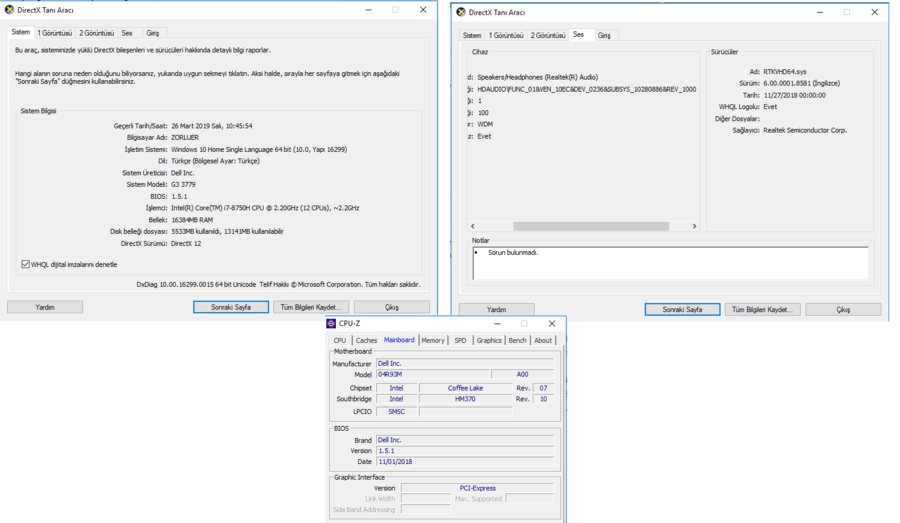Click the Chipset Coffee Lake field
The image size is (900, 523).
point(465,388)
